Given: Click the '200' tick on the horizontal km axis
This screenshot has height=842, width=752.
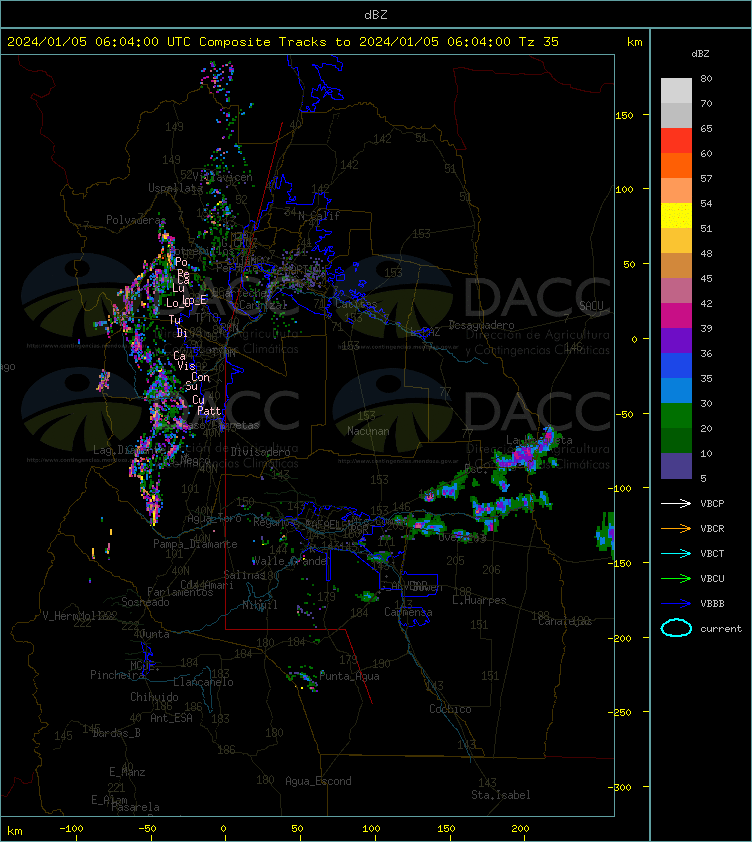Looking at the screenshot, I should tap(520, 829).
